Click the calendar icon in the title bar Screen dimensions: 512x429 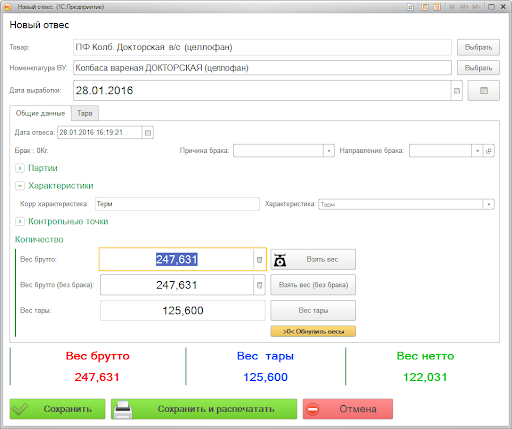437,7
